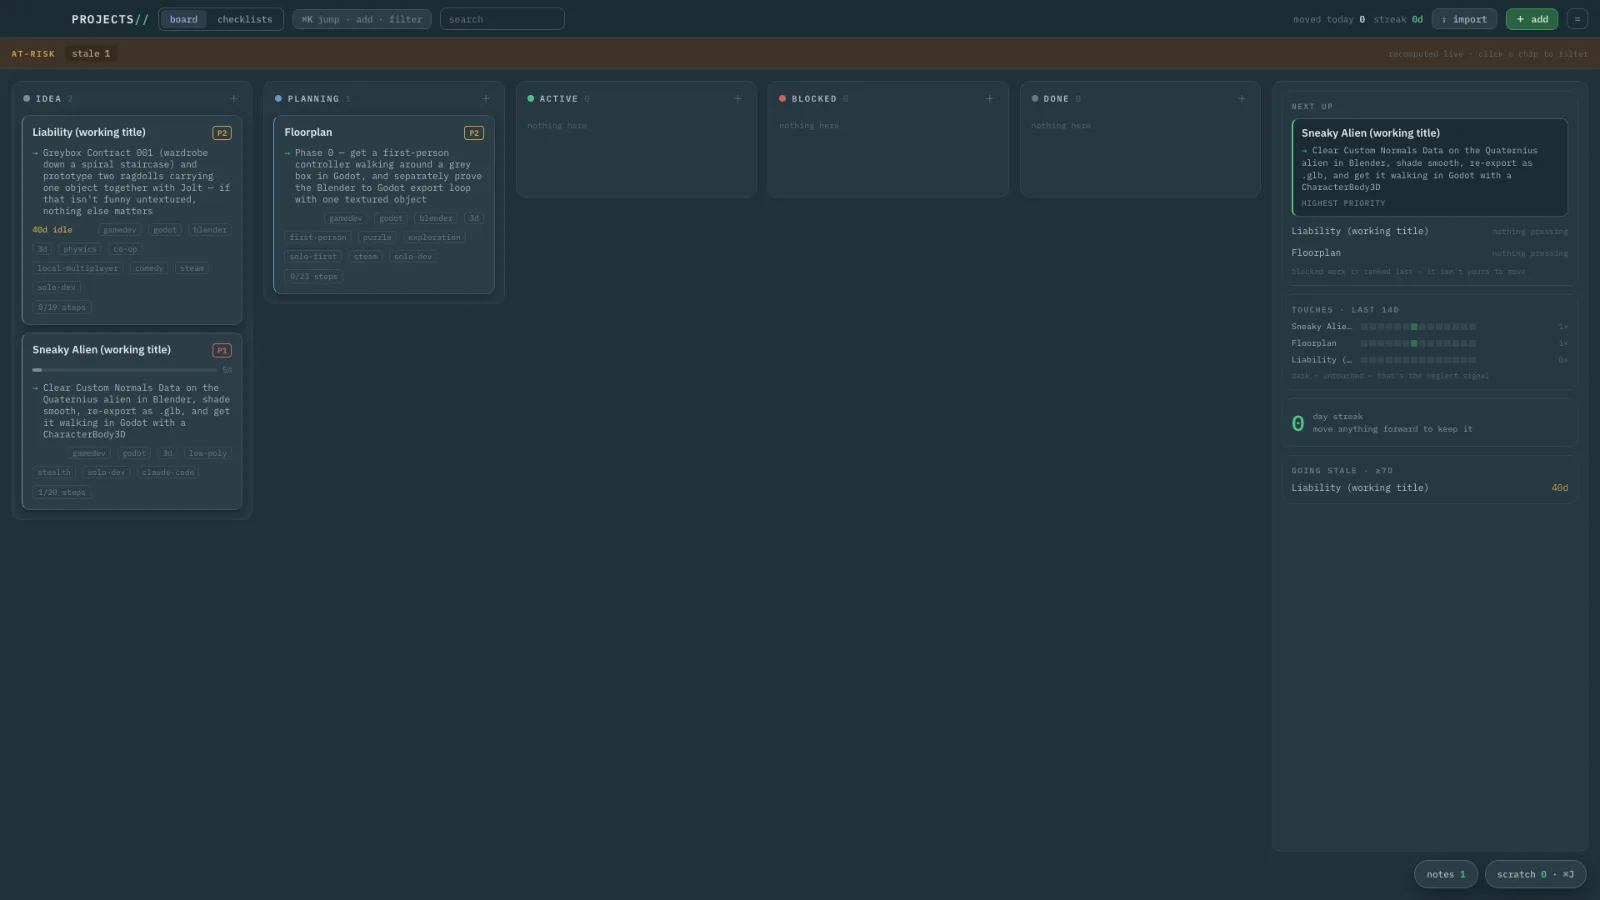Viewport: 1600px width, 900px height.
Task: Open the scratch pad button
Action: tap(1535, 874)
